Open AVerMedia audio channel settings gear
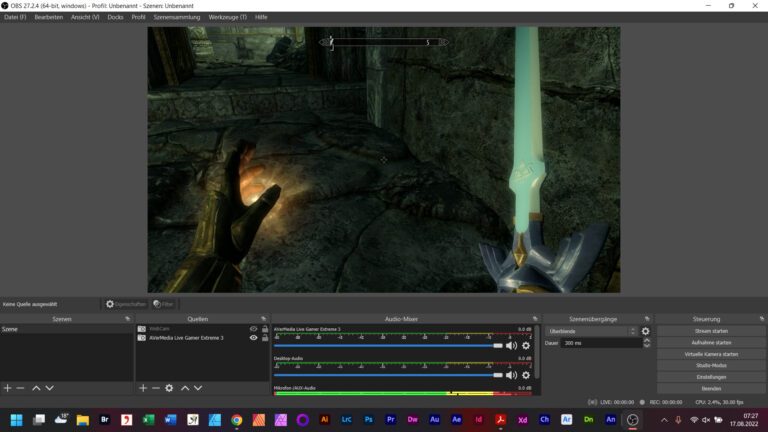768x432 pixels. coord(526,346)
